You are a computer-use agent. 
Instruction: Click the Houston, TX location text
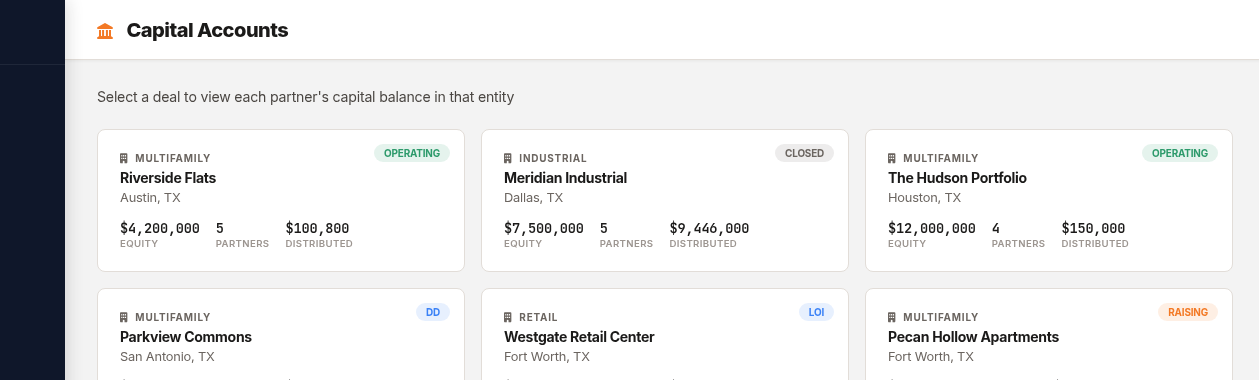(924, 198)
